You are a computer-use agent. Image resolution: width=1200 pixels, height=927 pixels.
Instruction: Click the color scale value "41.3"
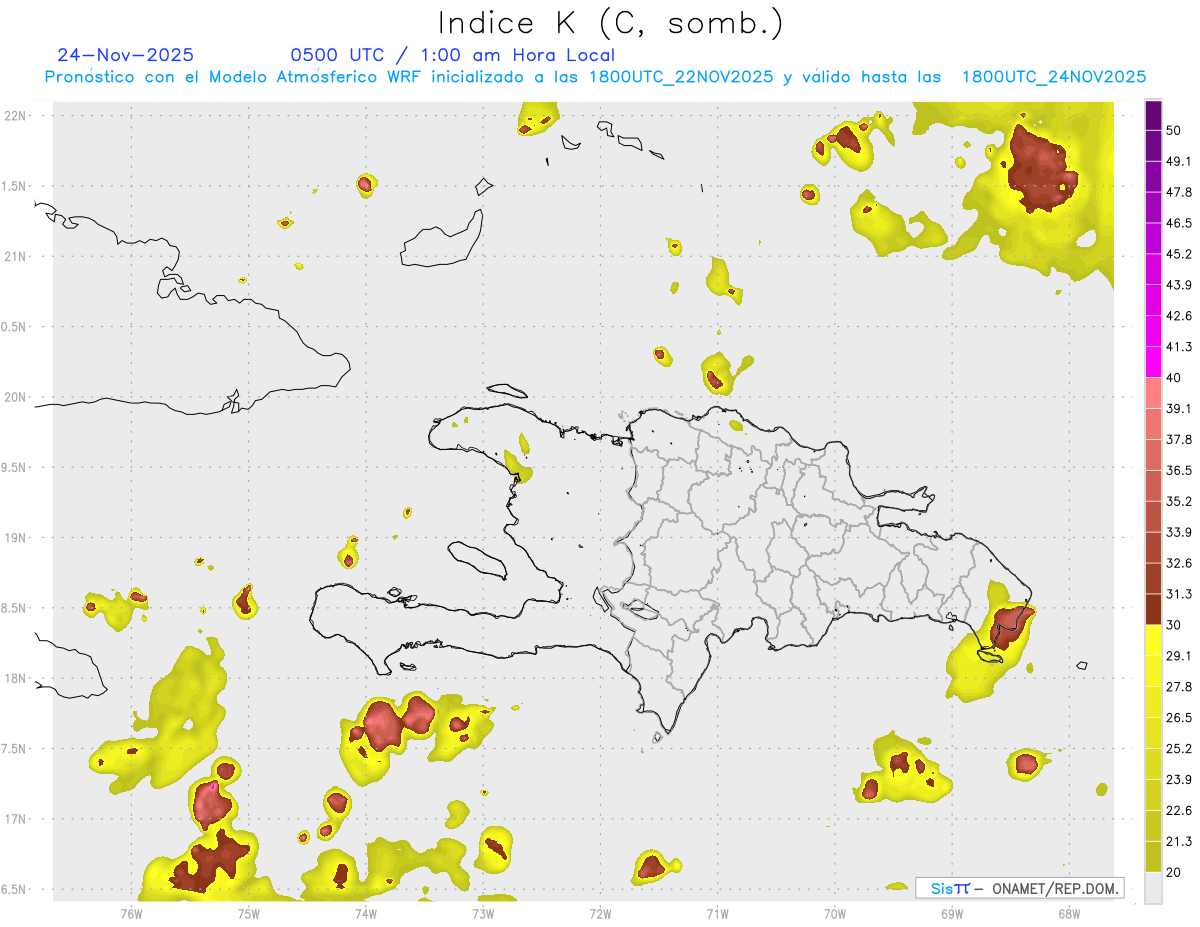[1178, 347]
